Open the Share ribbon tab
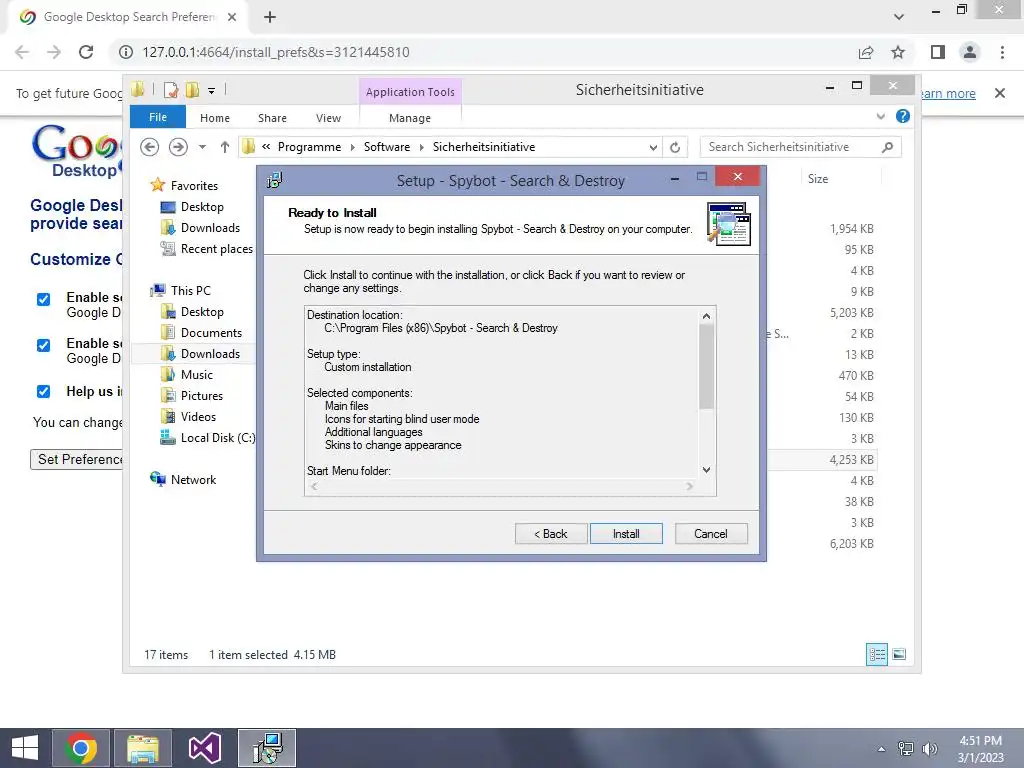Image resolution: width=1024 pixels, height=768 pixels. (272, 118)
